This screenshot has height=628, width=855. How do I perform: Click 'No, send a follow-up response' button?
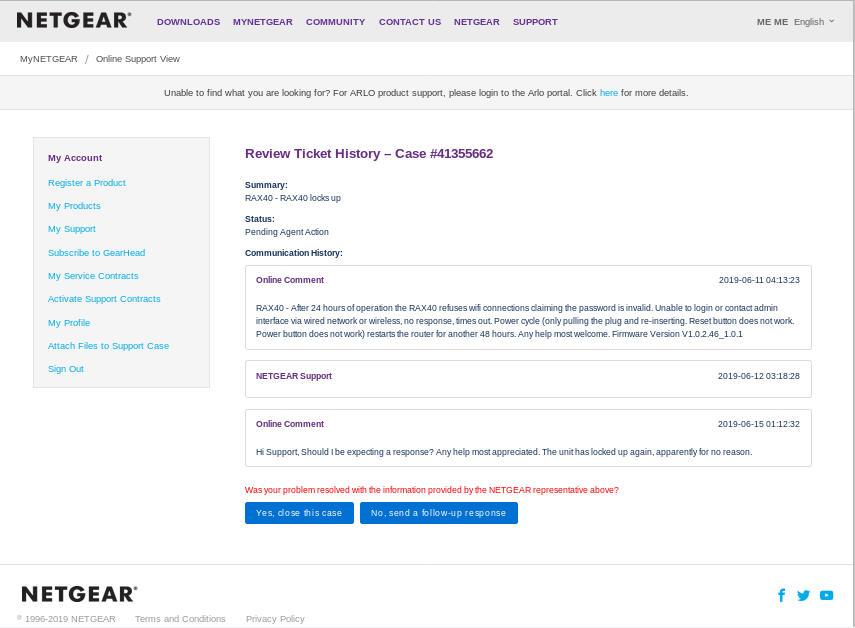click(438, 513)
